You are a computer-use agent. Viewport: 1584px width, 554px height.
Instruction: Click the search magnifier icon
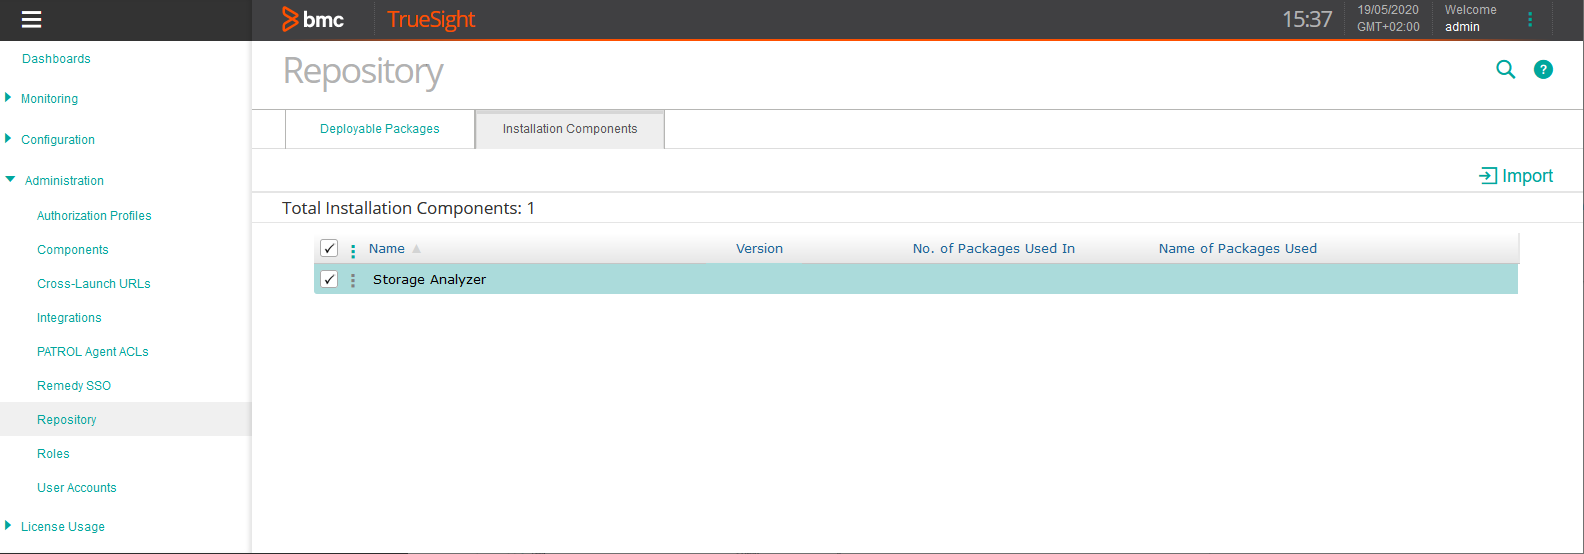click(x=1505, y=69)
